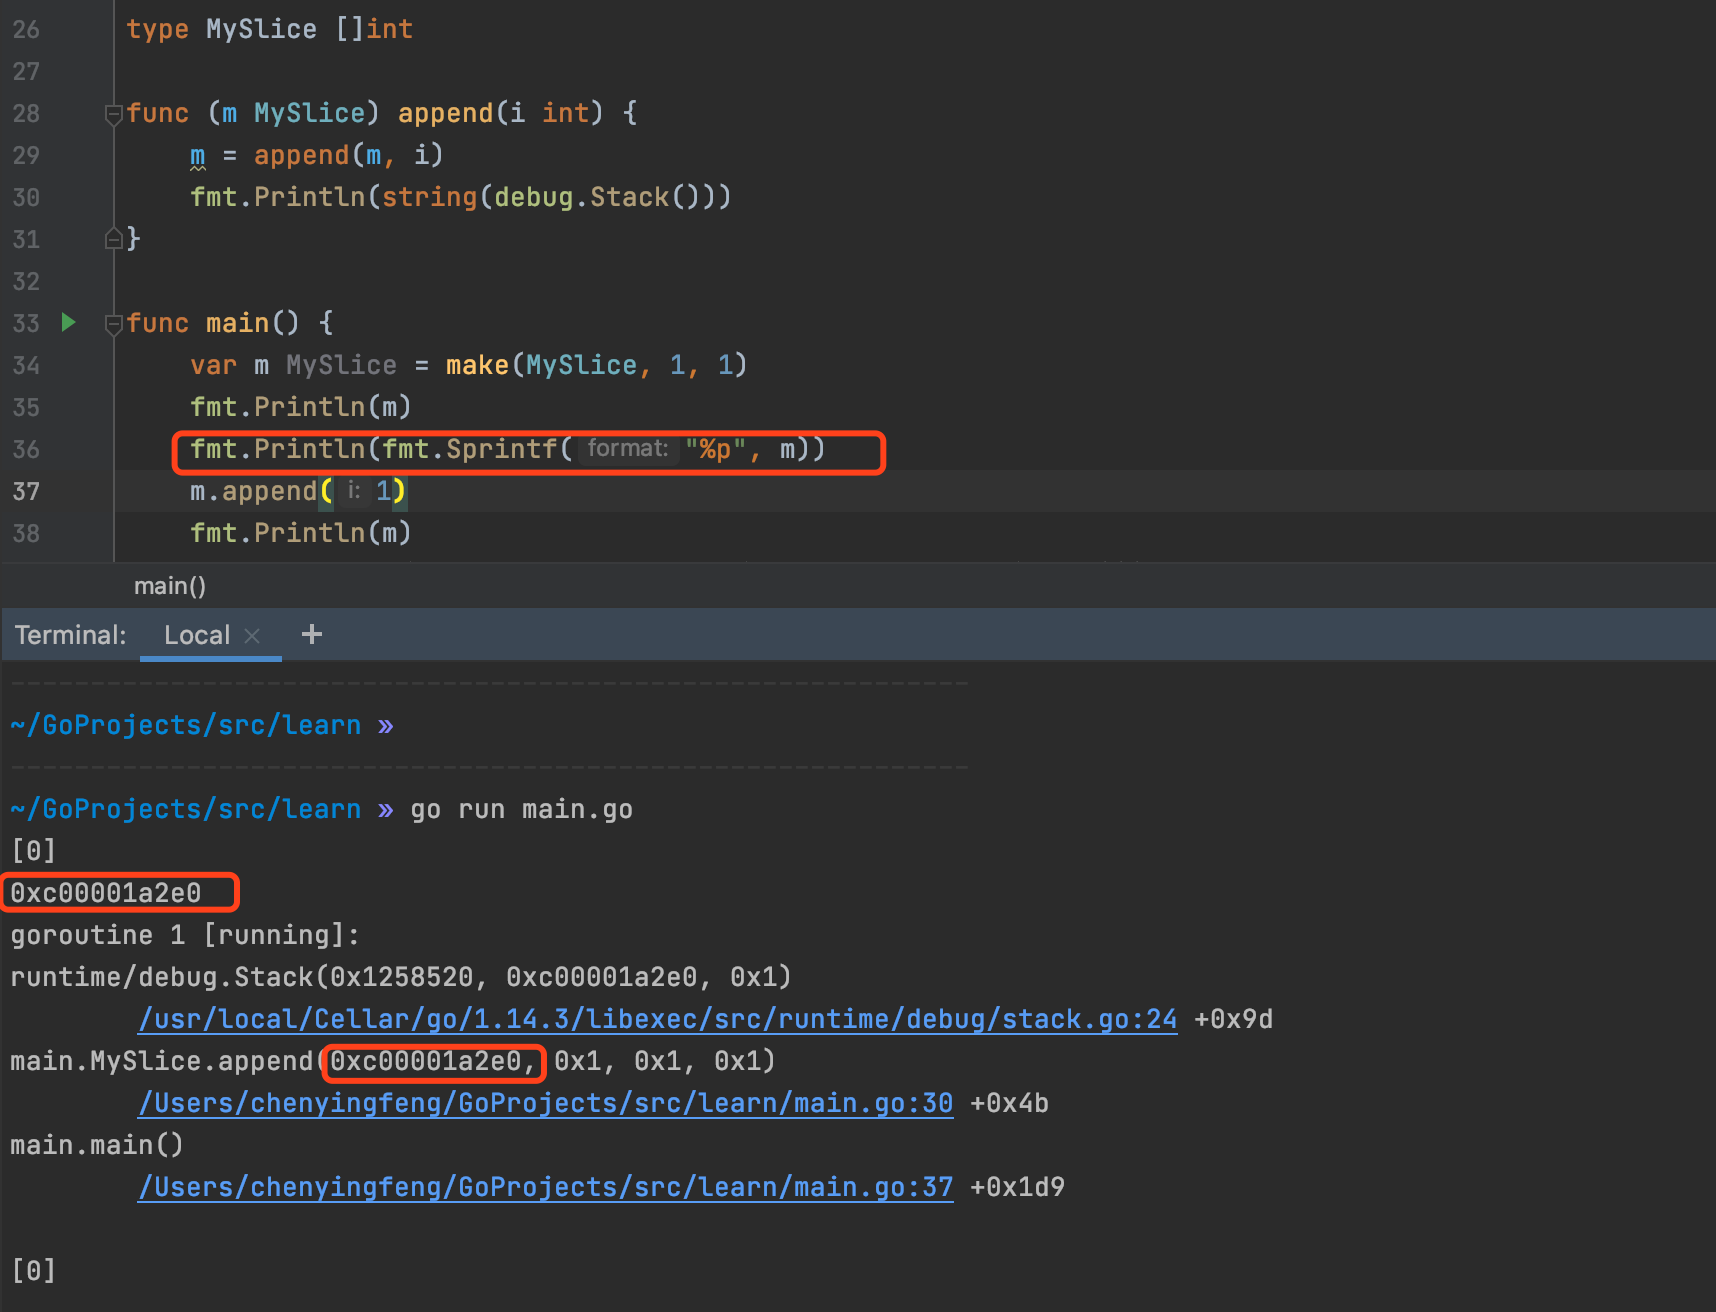Click the 0xc00001a2e0 pointer output line
The height and width of the screenshot is (1312, 1716).
[x=106, y=893]
